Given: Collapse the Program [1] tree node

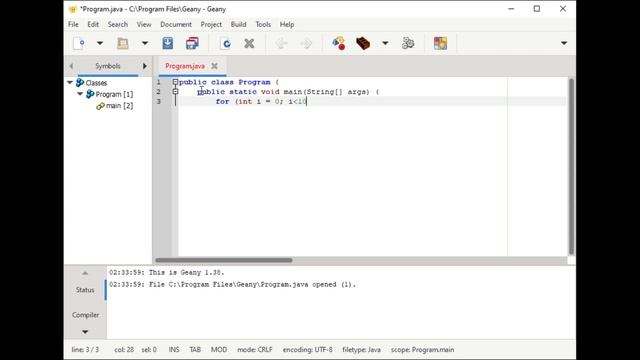Looking at the screenshot, I should (80, 94).
